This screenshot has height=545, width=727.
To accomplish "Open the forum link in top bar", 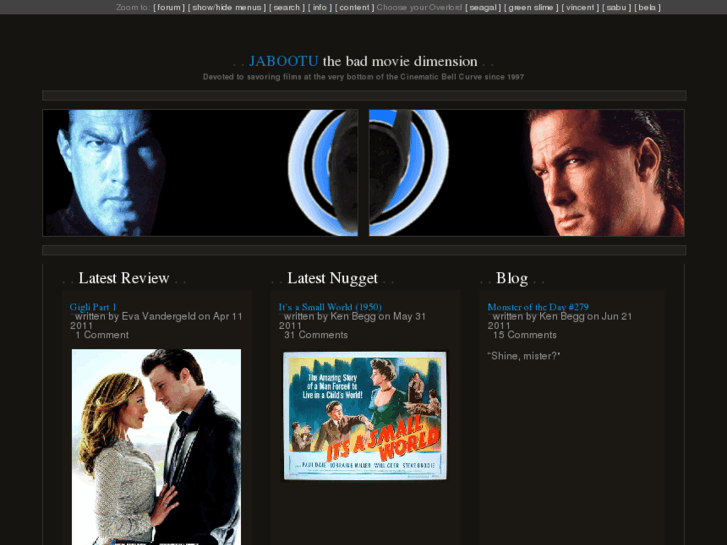I will [x=169, y=7].
